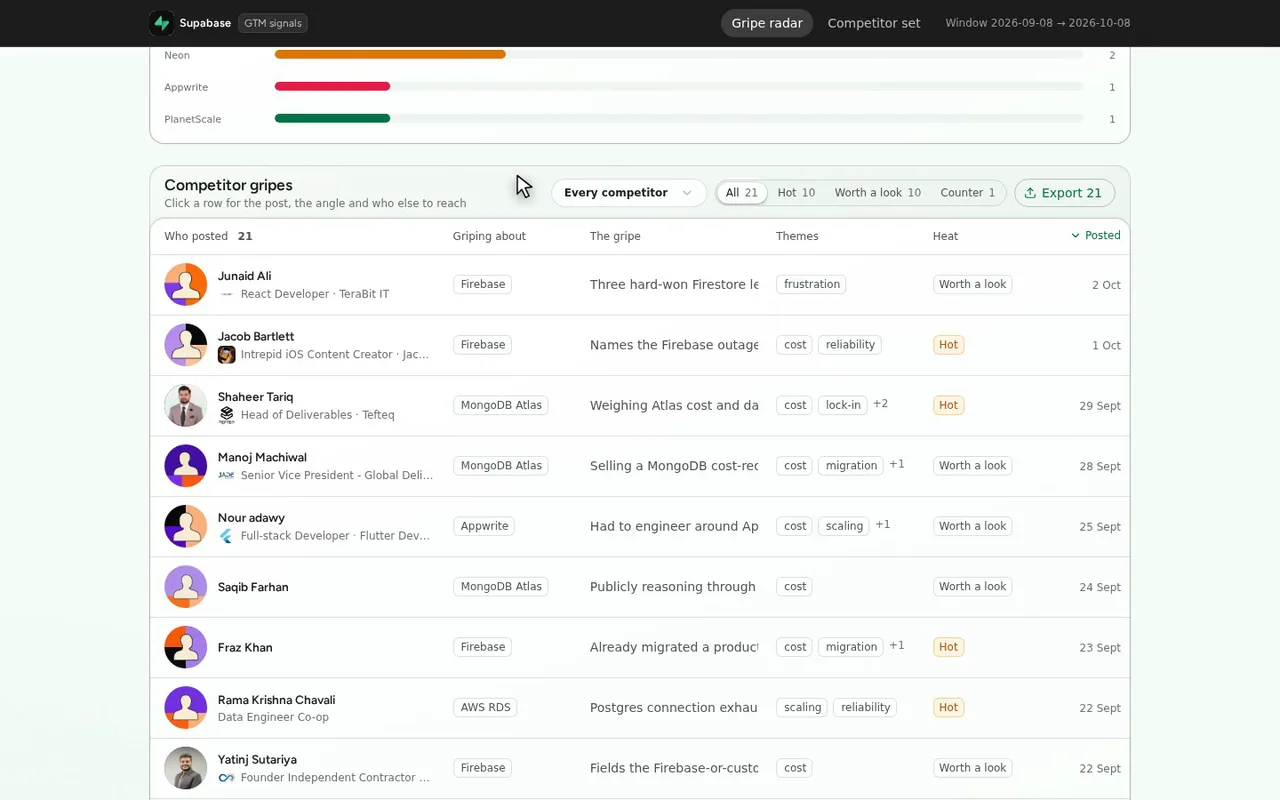Screen dimensions: 1280x800
Task: Switch to the Gripe radar tab
Action: click(x=767, y=23)
